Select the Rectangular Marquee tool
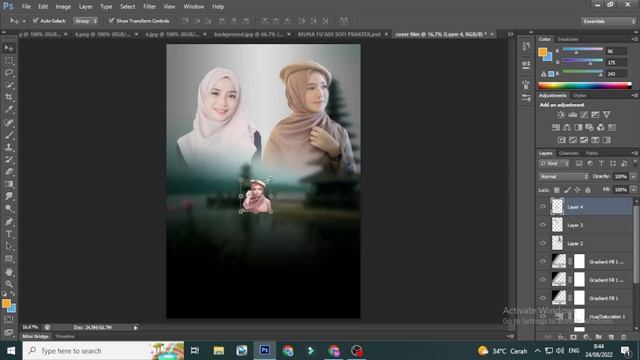 pos(9,61)
